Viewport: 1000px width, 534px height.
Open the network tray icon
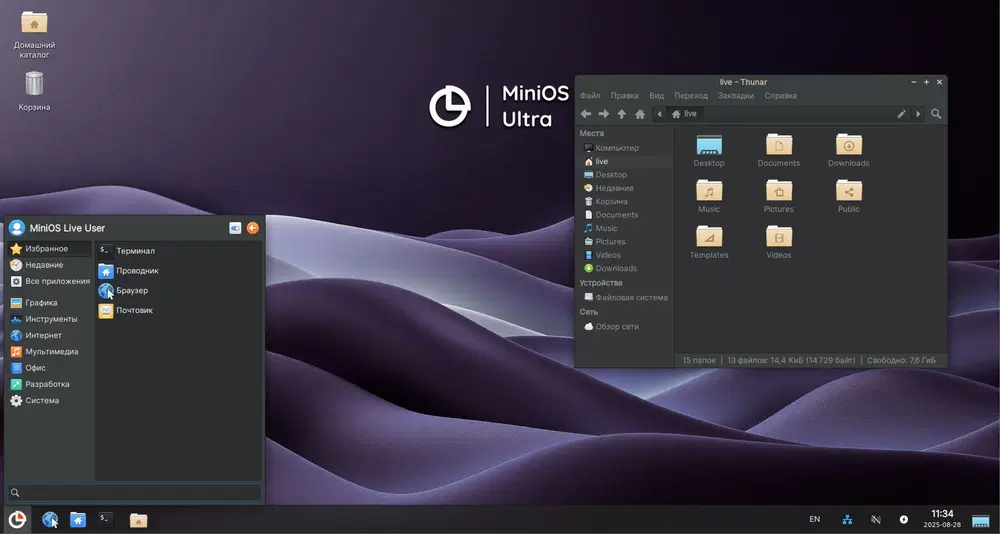click(848, 519)
